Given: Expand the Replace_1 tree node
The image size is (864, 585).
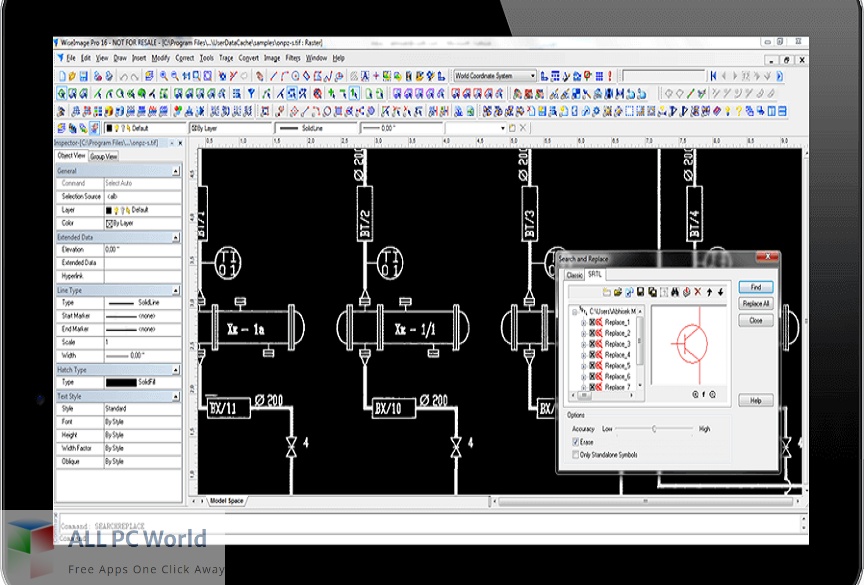Looking at the screenshot, I should (584, 322).
